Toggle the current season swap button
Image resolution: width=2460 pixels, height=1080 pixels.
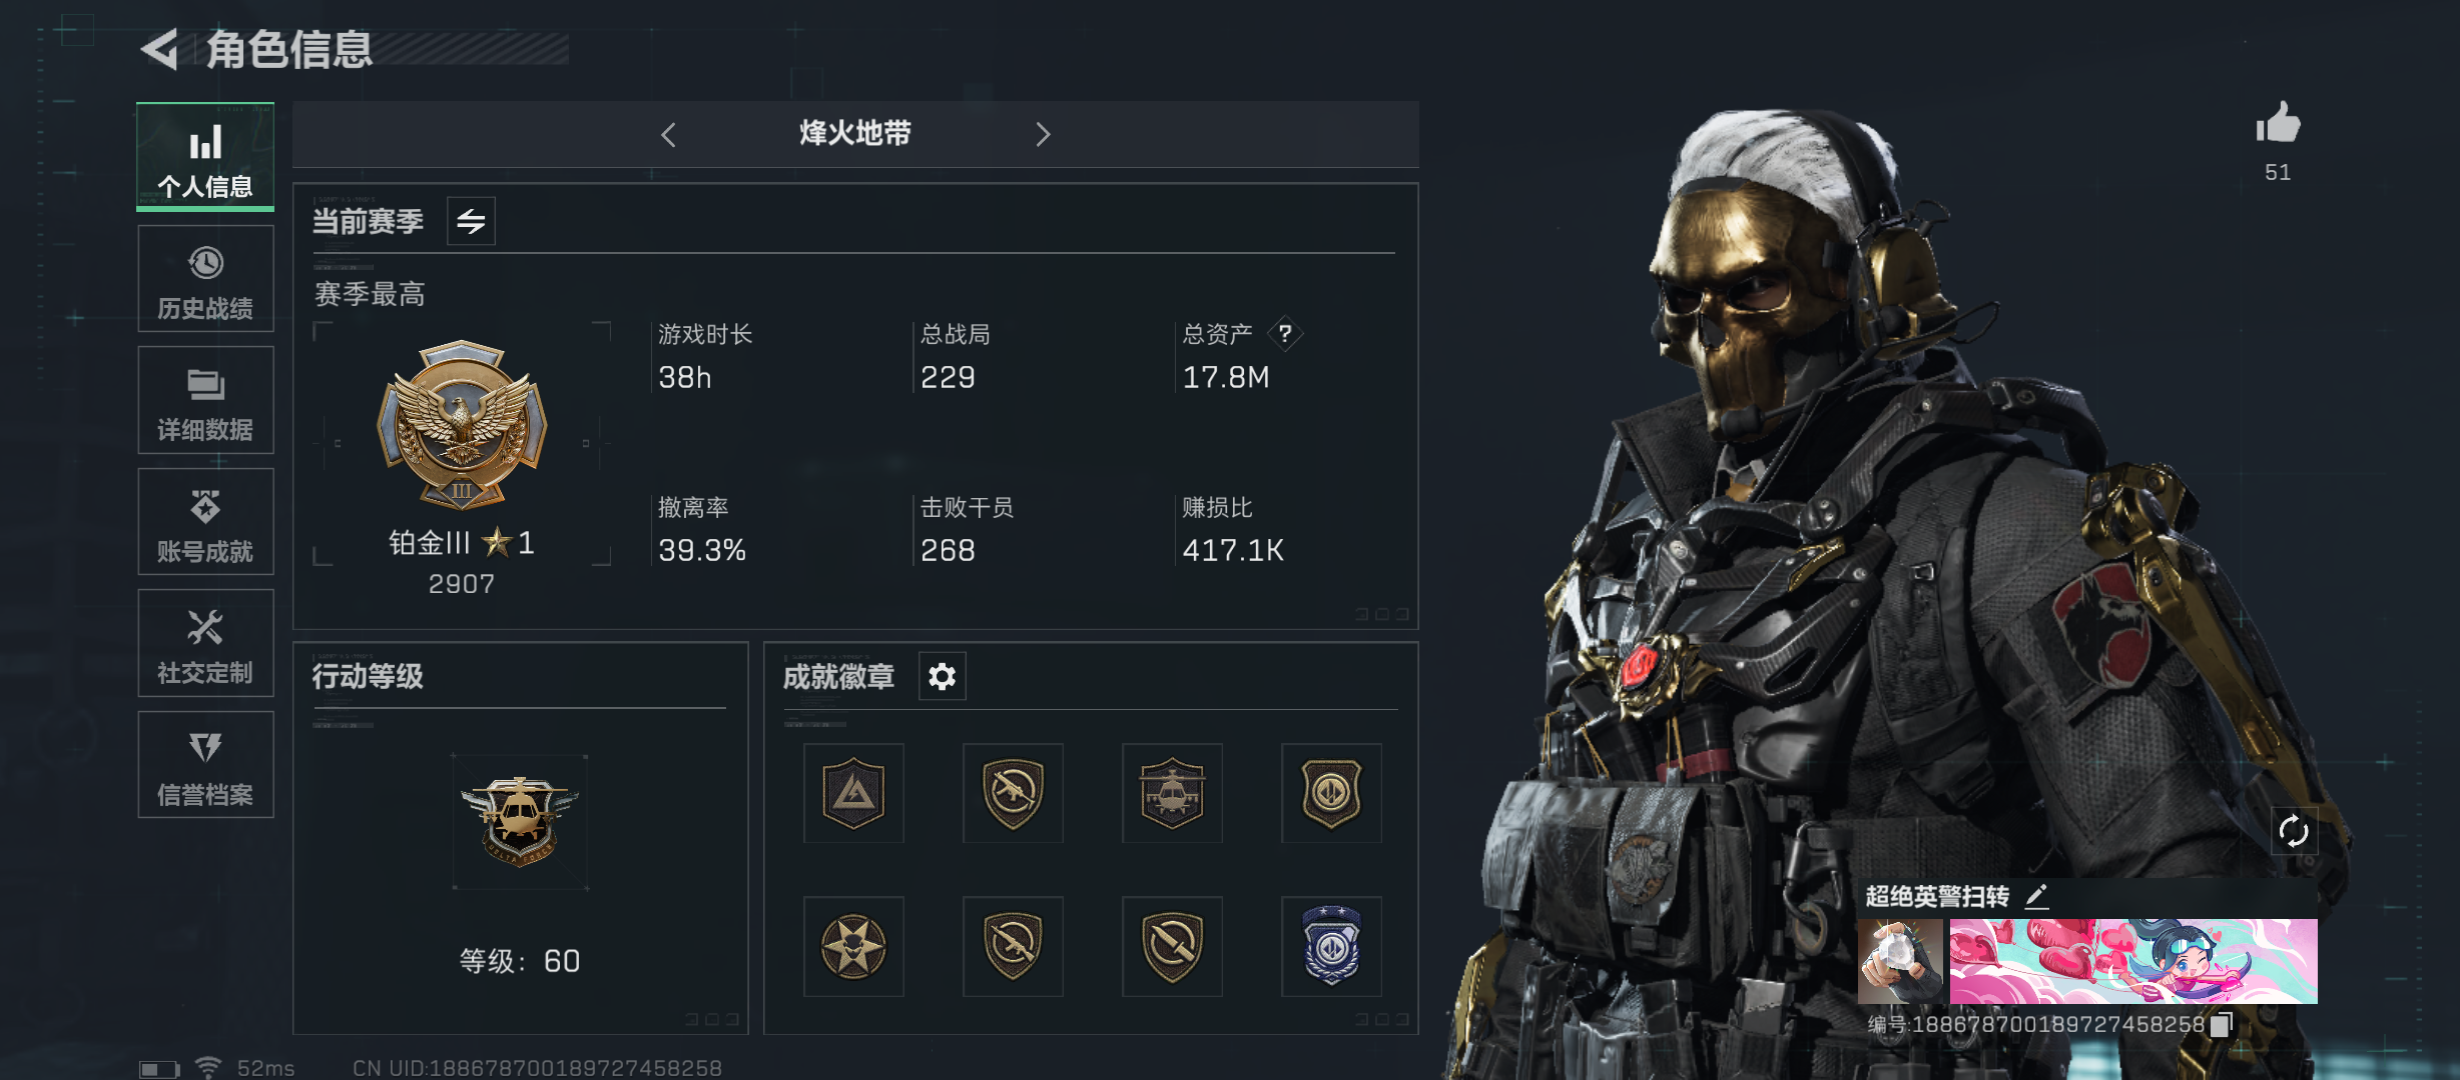pos(471,221)
